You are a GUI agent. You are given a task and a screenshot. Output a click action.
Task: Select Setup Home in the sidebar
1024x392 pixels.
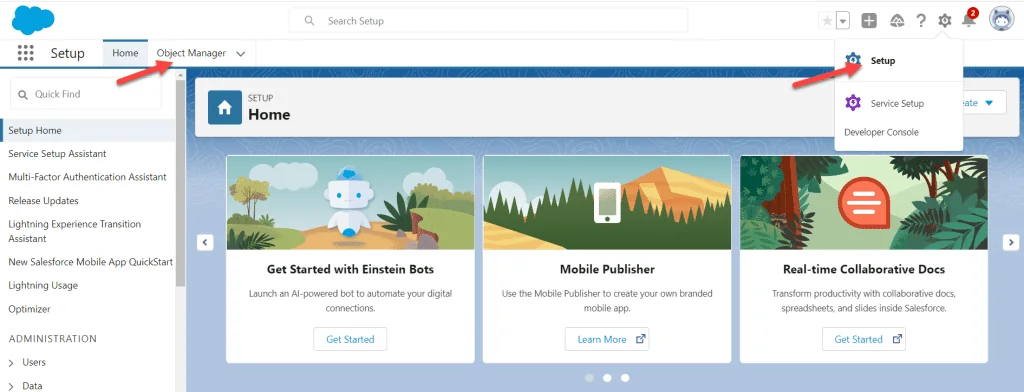(x=88, y=130)
